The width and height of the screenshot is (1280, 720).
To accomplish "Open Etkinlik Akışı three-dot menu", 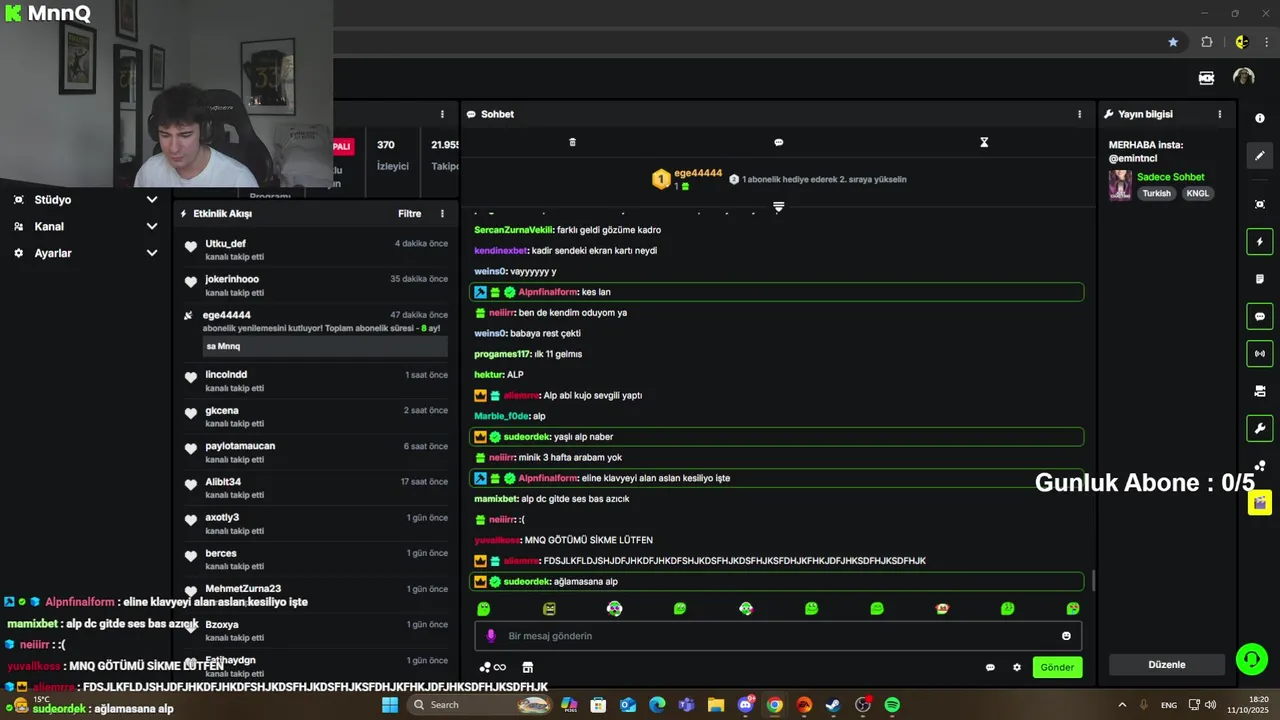I will [x=442, y=213].
